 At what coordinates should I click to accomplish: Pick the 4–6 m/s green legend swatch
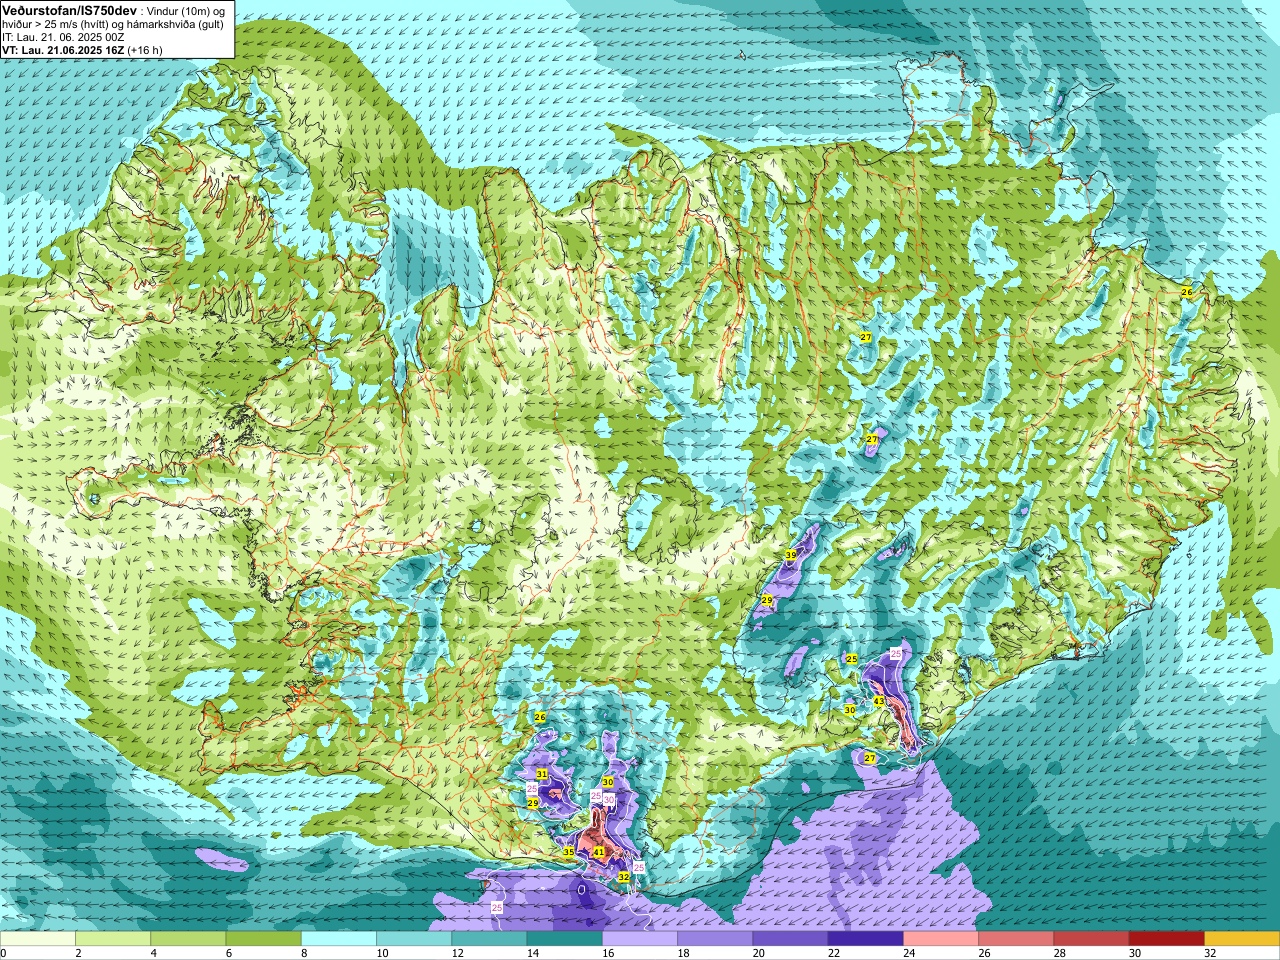[x=188, y=939]
